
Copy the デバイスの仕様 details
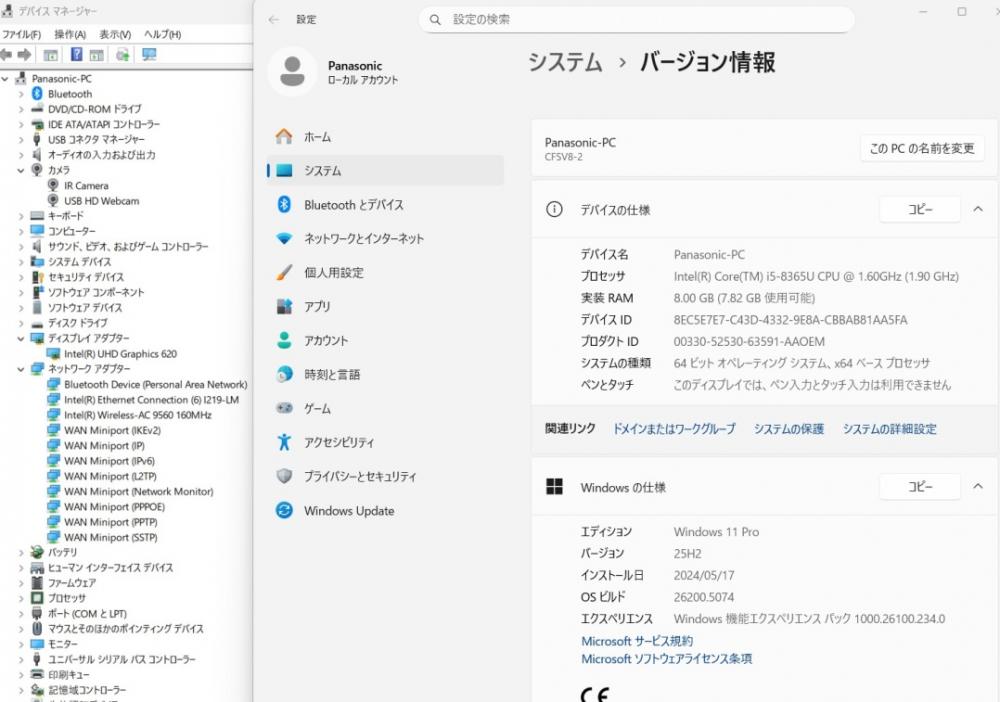(x=920, y=209)
